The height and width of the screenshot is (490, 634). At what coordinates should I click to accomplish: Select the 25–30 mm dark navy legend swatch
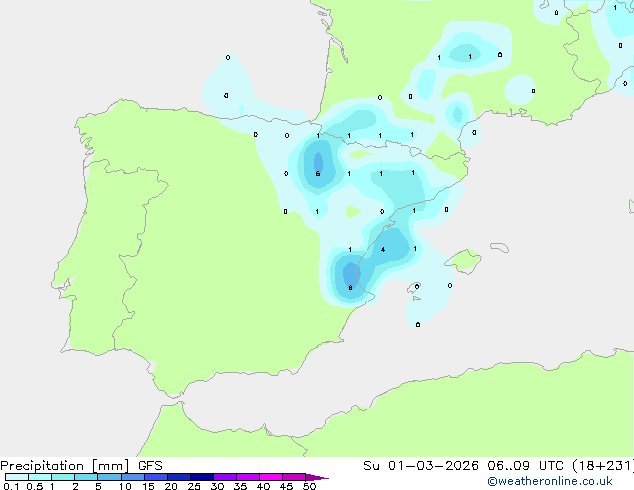point(202,477)
